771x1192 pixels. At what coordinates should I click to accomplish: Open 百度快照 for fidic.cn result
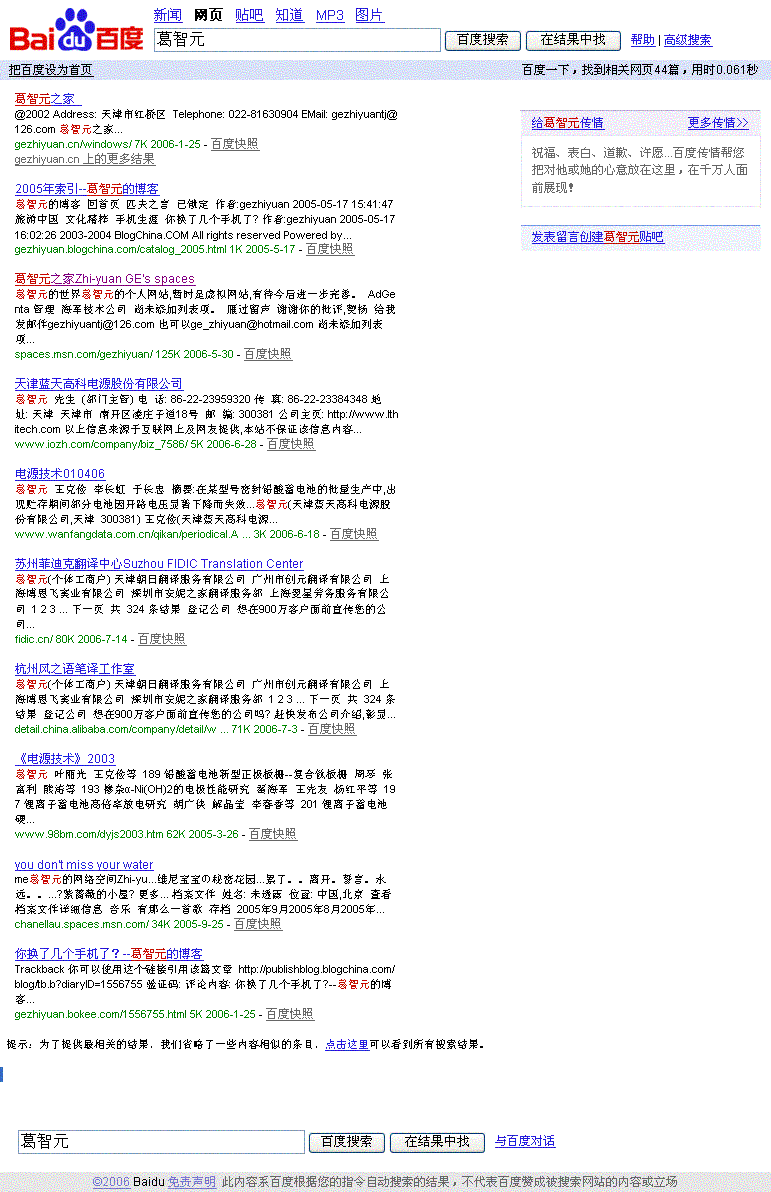(x=162, y=639)
